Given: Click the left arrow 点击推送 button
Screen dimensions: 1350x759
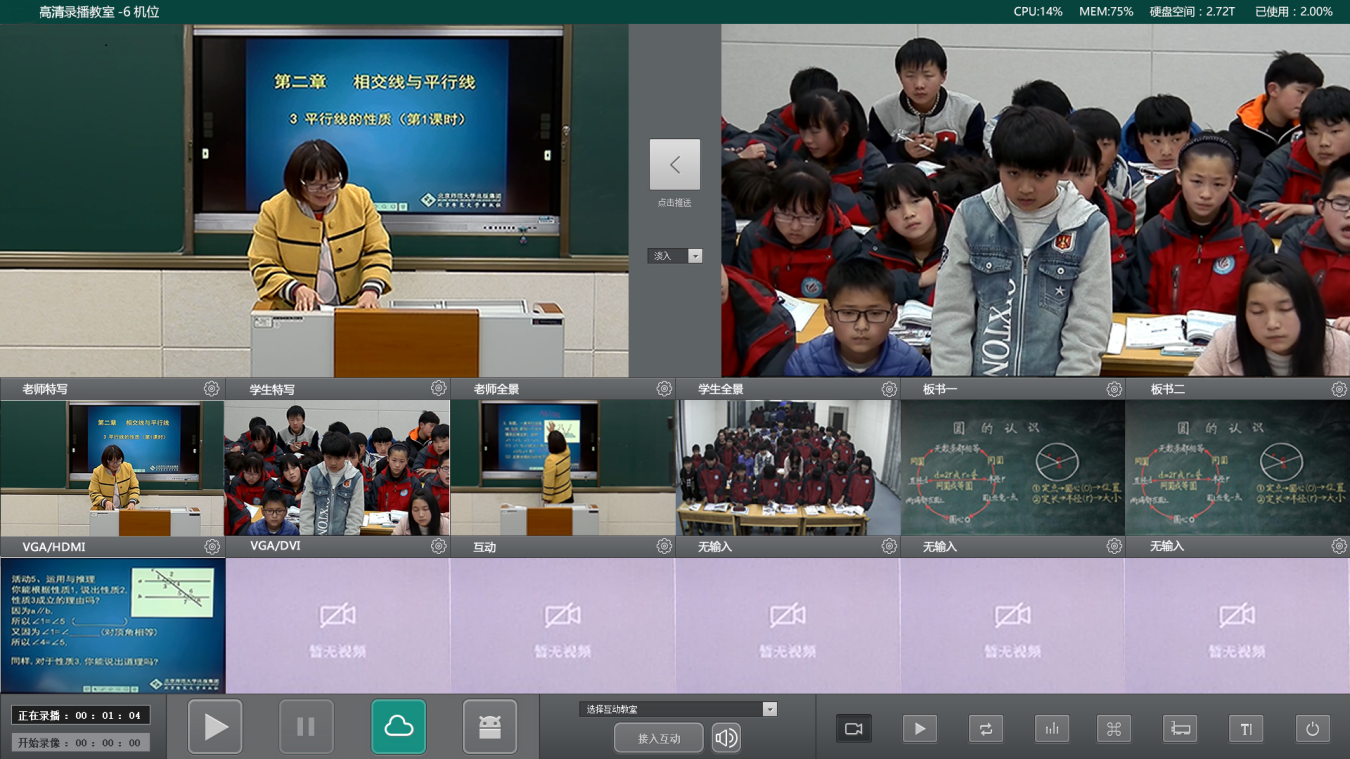Looking at the screenshot, I should pos(675,165).
